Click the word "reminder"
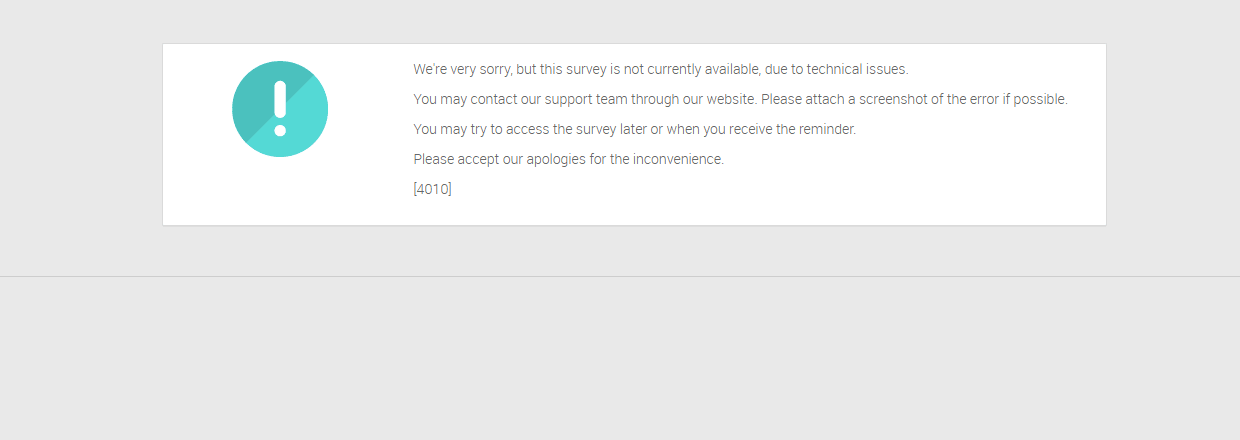 (825, 129)
